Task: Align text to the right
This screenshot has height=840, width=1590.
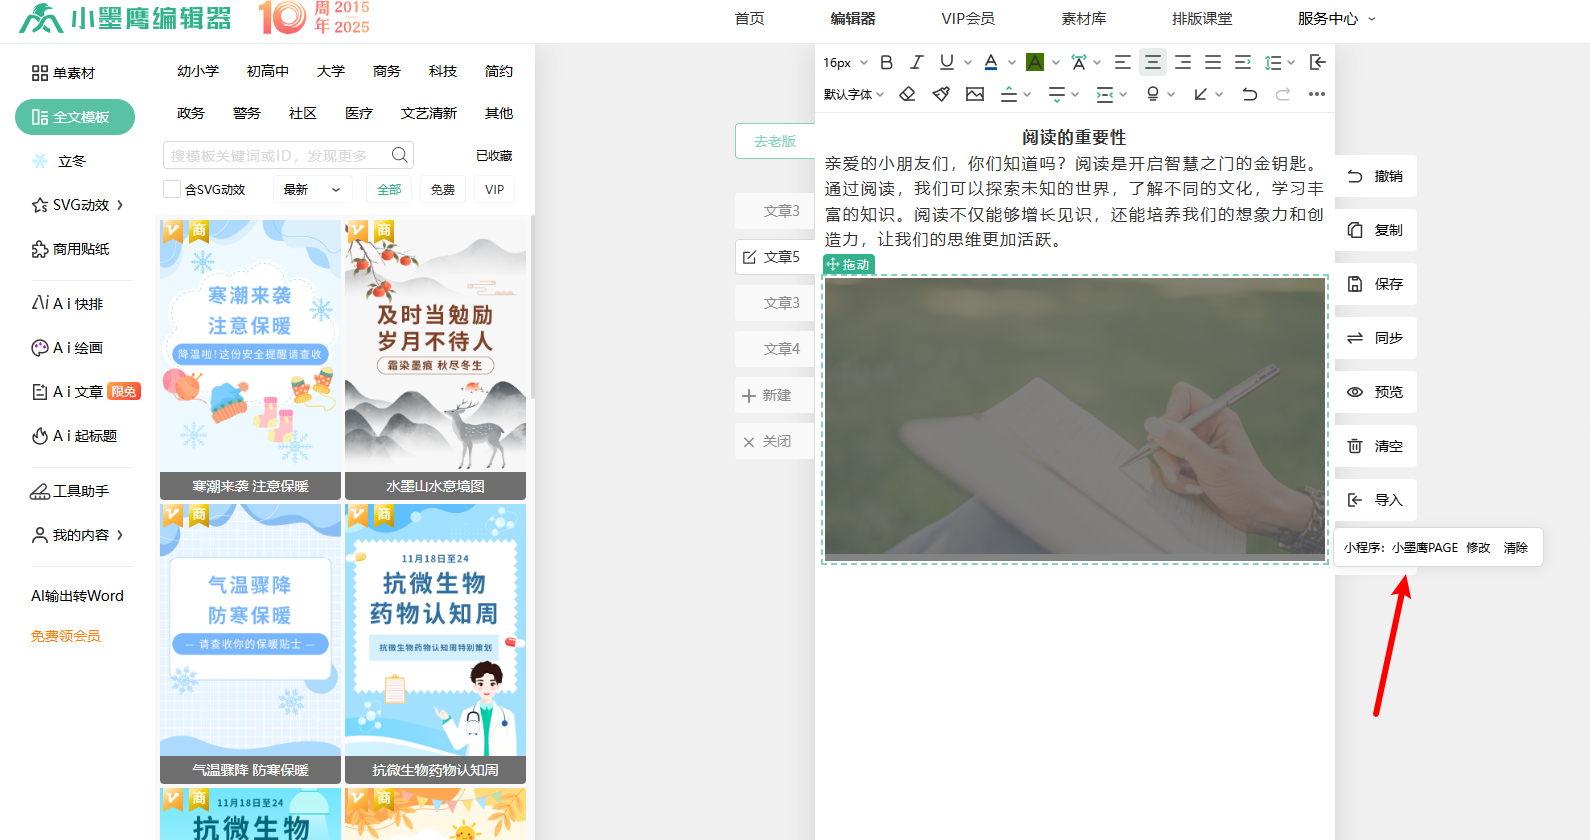Action: [1183, 62]
